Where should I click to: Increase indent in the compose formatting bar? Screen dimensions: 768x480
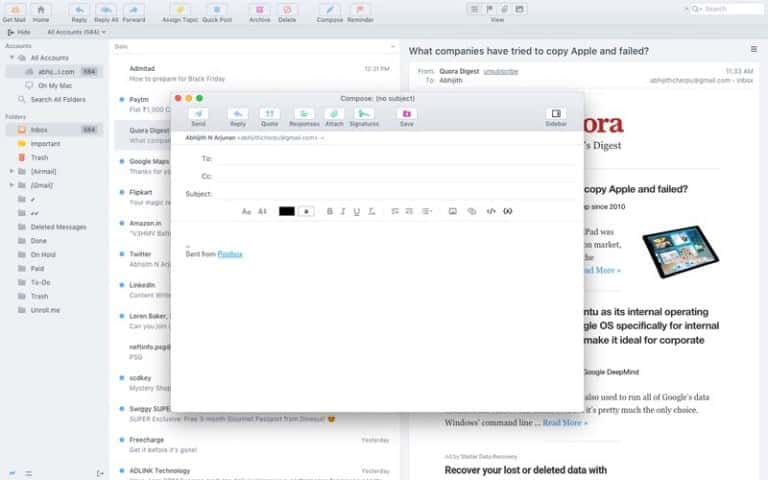409,212
